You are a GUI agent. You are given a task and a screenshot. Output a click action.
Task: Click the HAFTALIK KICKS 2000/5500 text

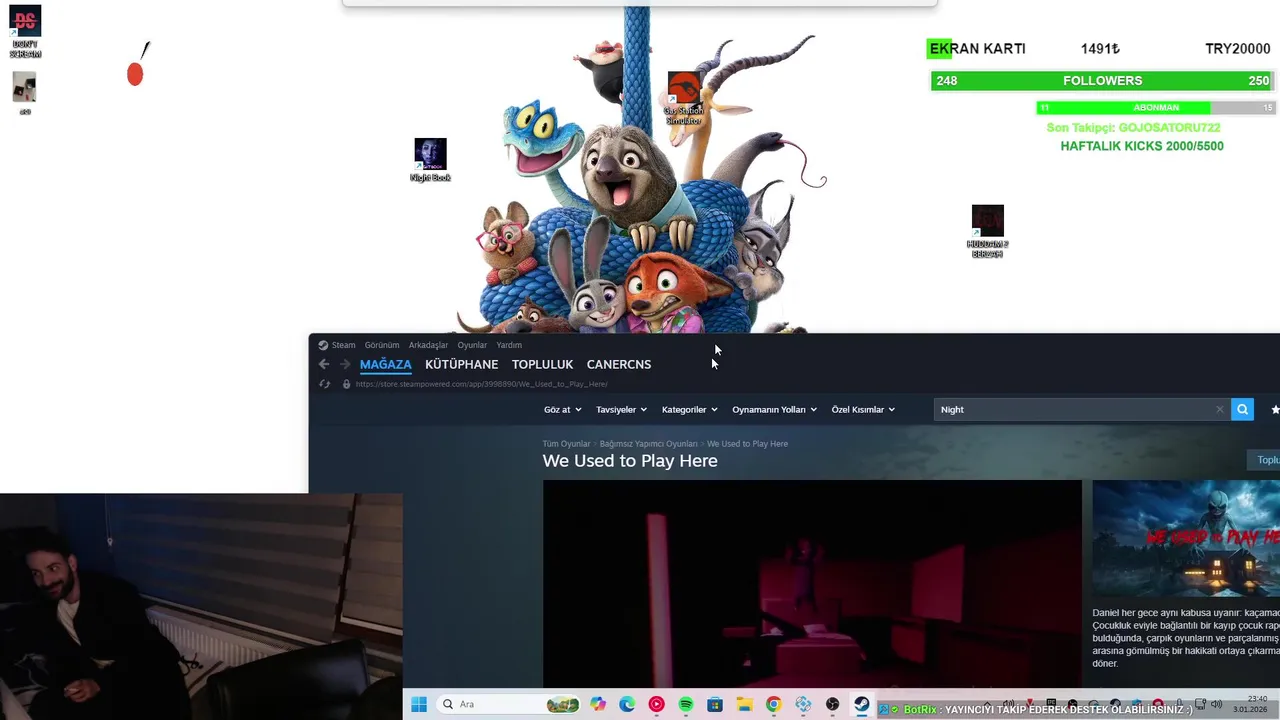point(1142,146)
